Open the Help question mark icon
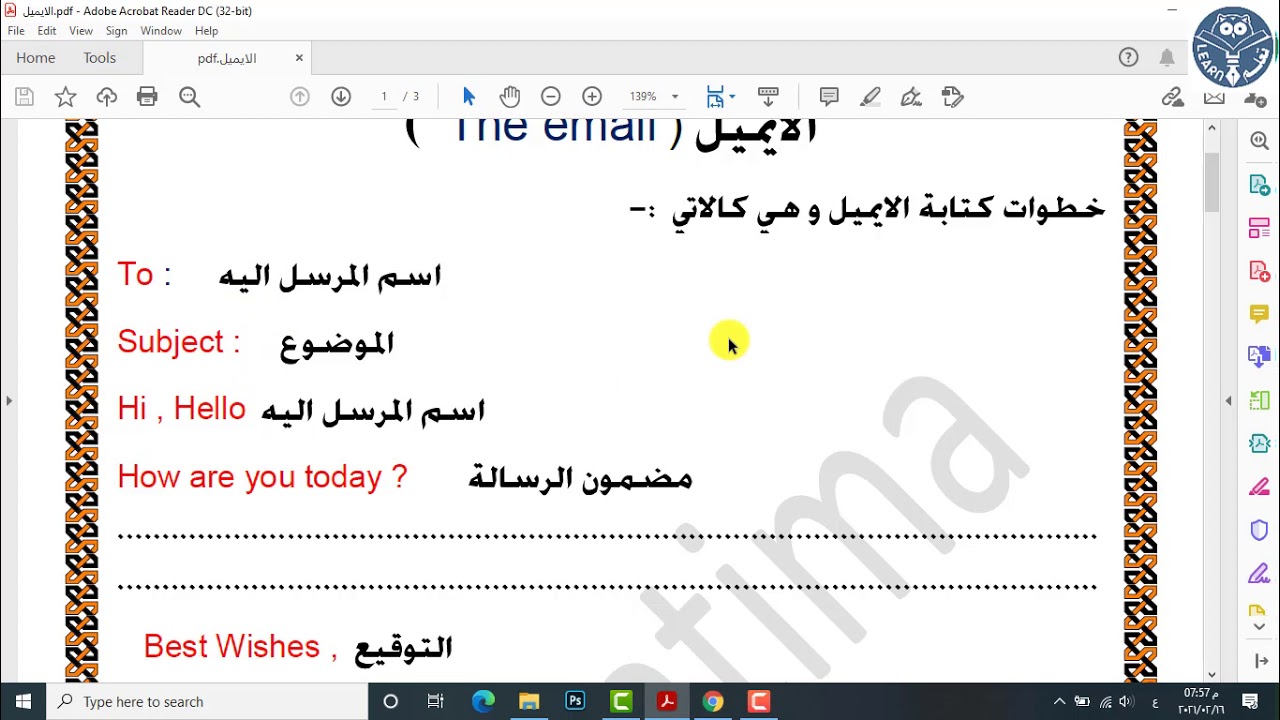Image resolution: width=1280 pixels, height=720 pixels. (1128, 58)
